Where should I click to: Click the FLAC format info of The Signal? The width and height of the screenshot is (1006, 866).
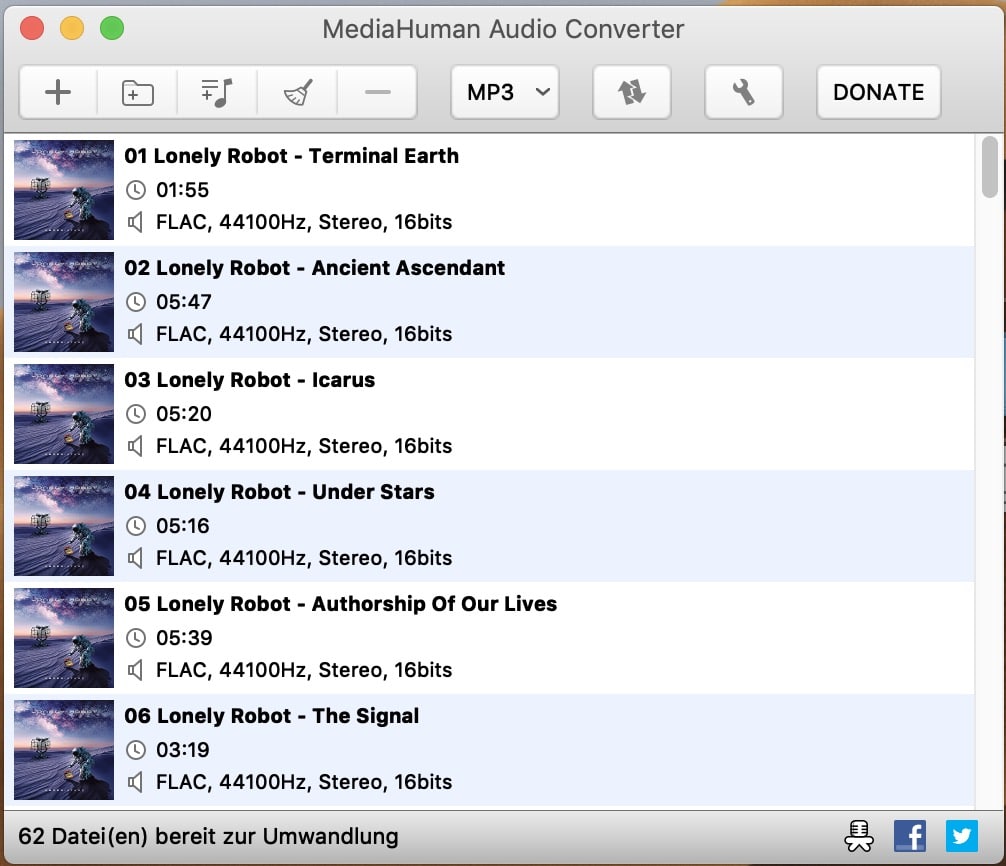pos(304,782)
